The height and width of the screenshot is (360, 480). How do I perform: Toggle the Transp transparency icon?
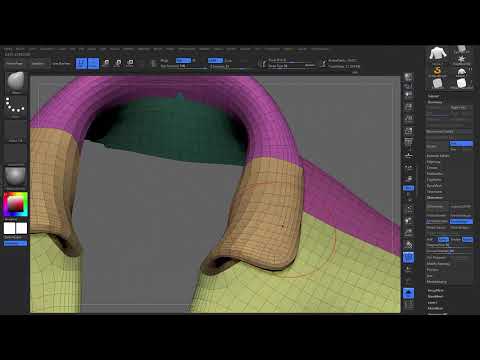(408, 269)
